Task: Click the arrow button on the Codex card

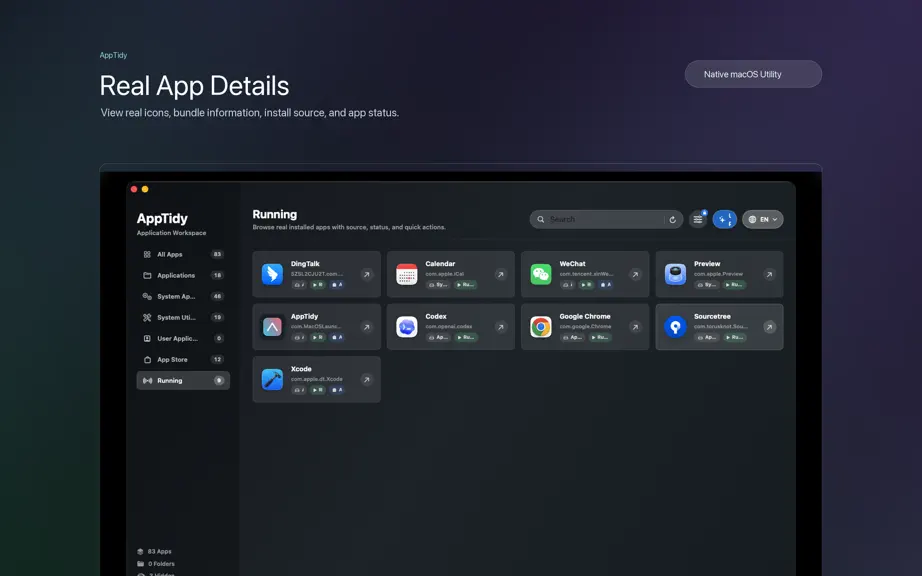Action: (x=500, y=327)
